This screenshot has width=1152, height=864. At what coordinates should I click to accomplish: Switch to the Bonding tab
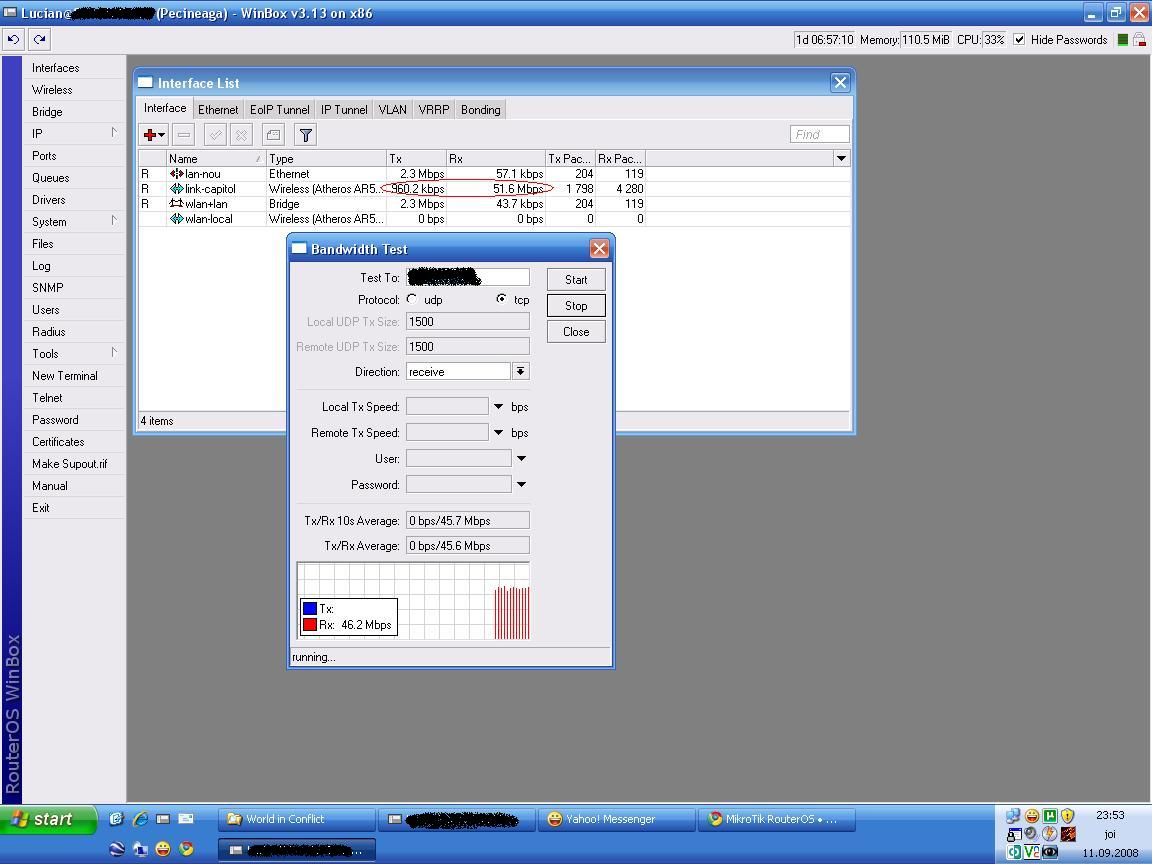480,109
